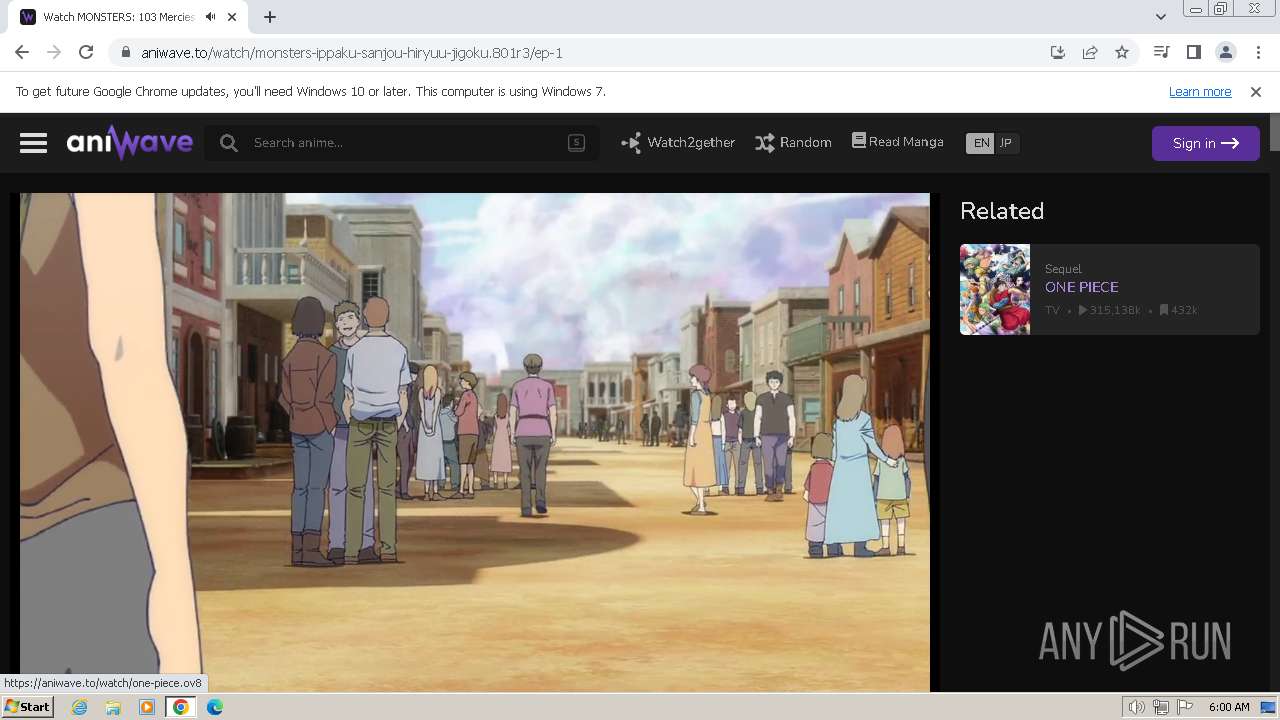1280x720 pixels.
Task: Click the video player area
Action: click(x=475, y=440)
